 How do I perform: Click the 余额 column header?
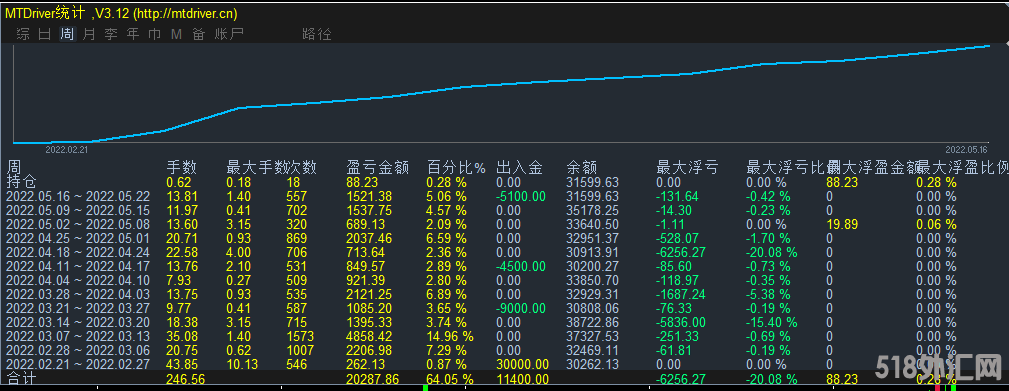pos(582,168)
